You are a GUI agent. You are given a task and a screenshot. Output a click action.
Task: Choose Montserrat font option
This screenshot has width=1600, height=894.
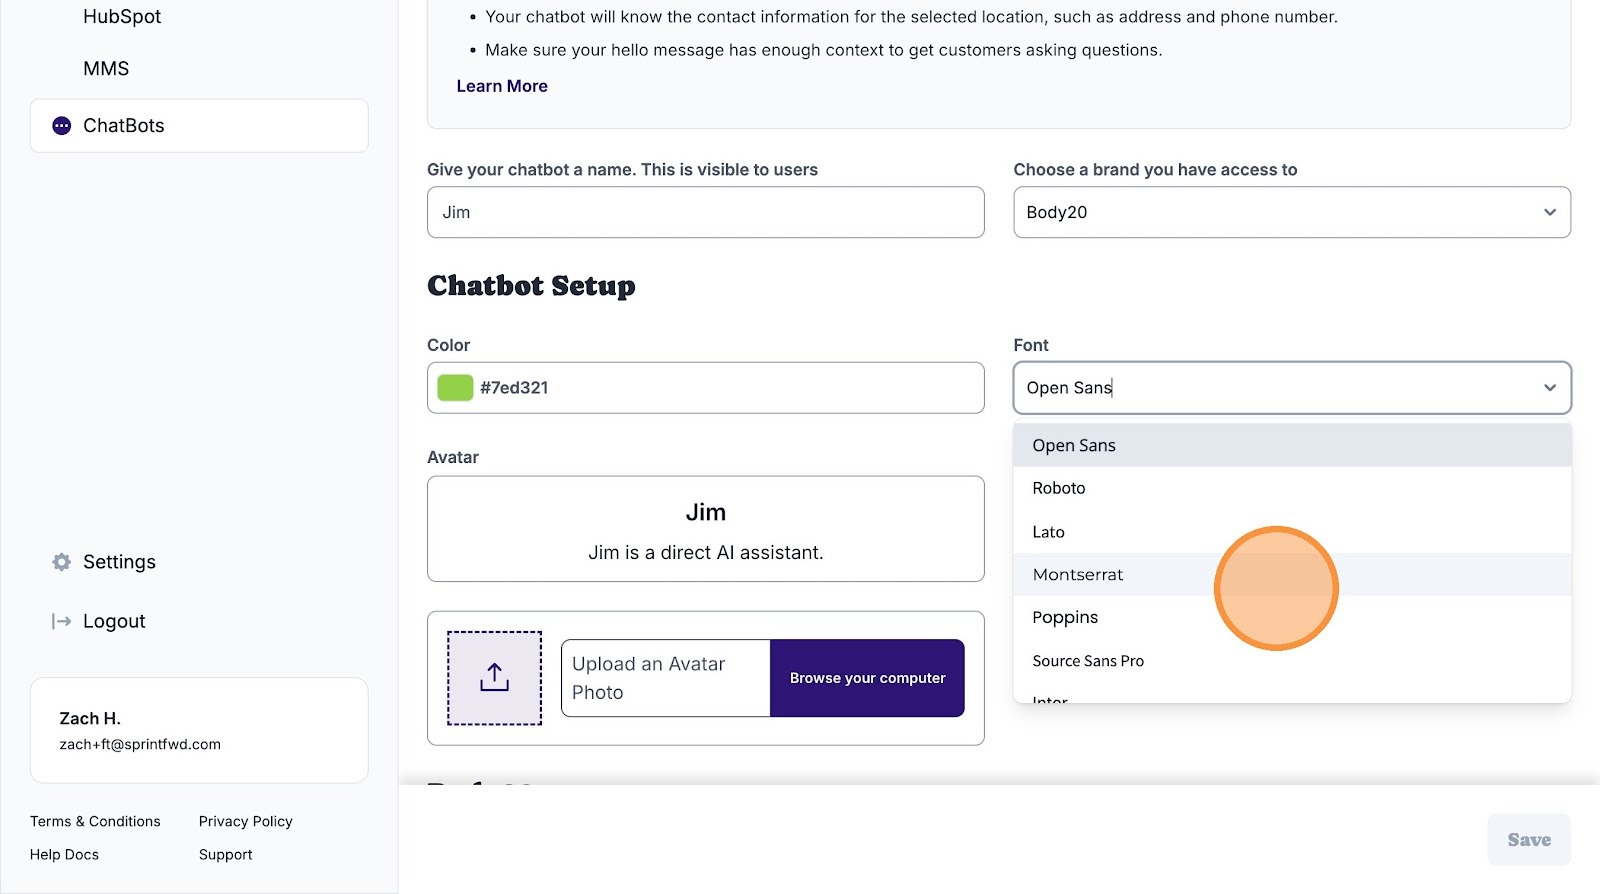[x=1078, y=575]
